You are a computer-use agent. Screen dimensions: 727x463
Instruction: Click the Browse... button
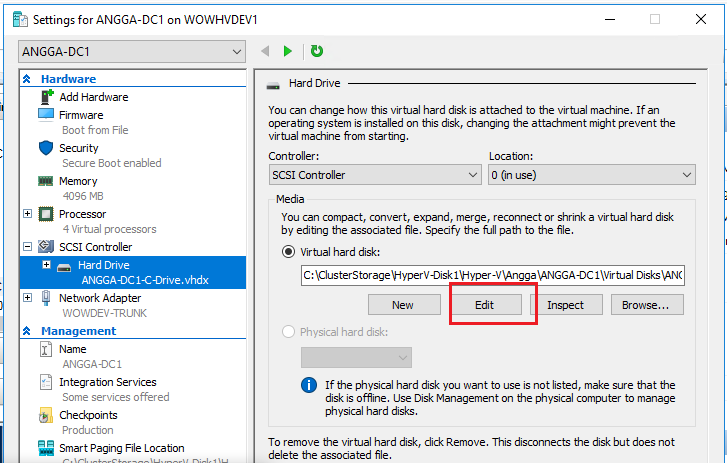[647, 304]
